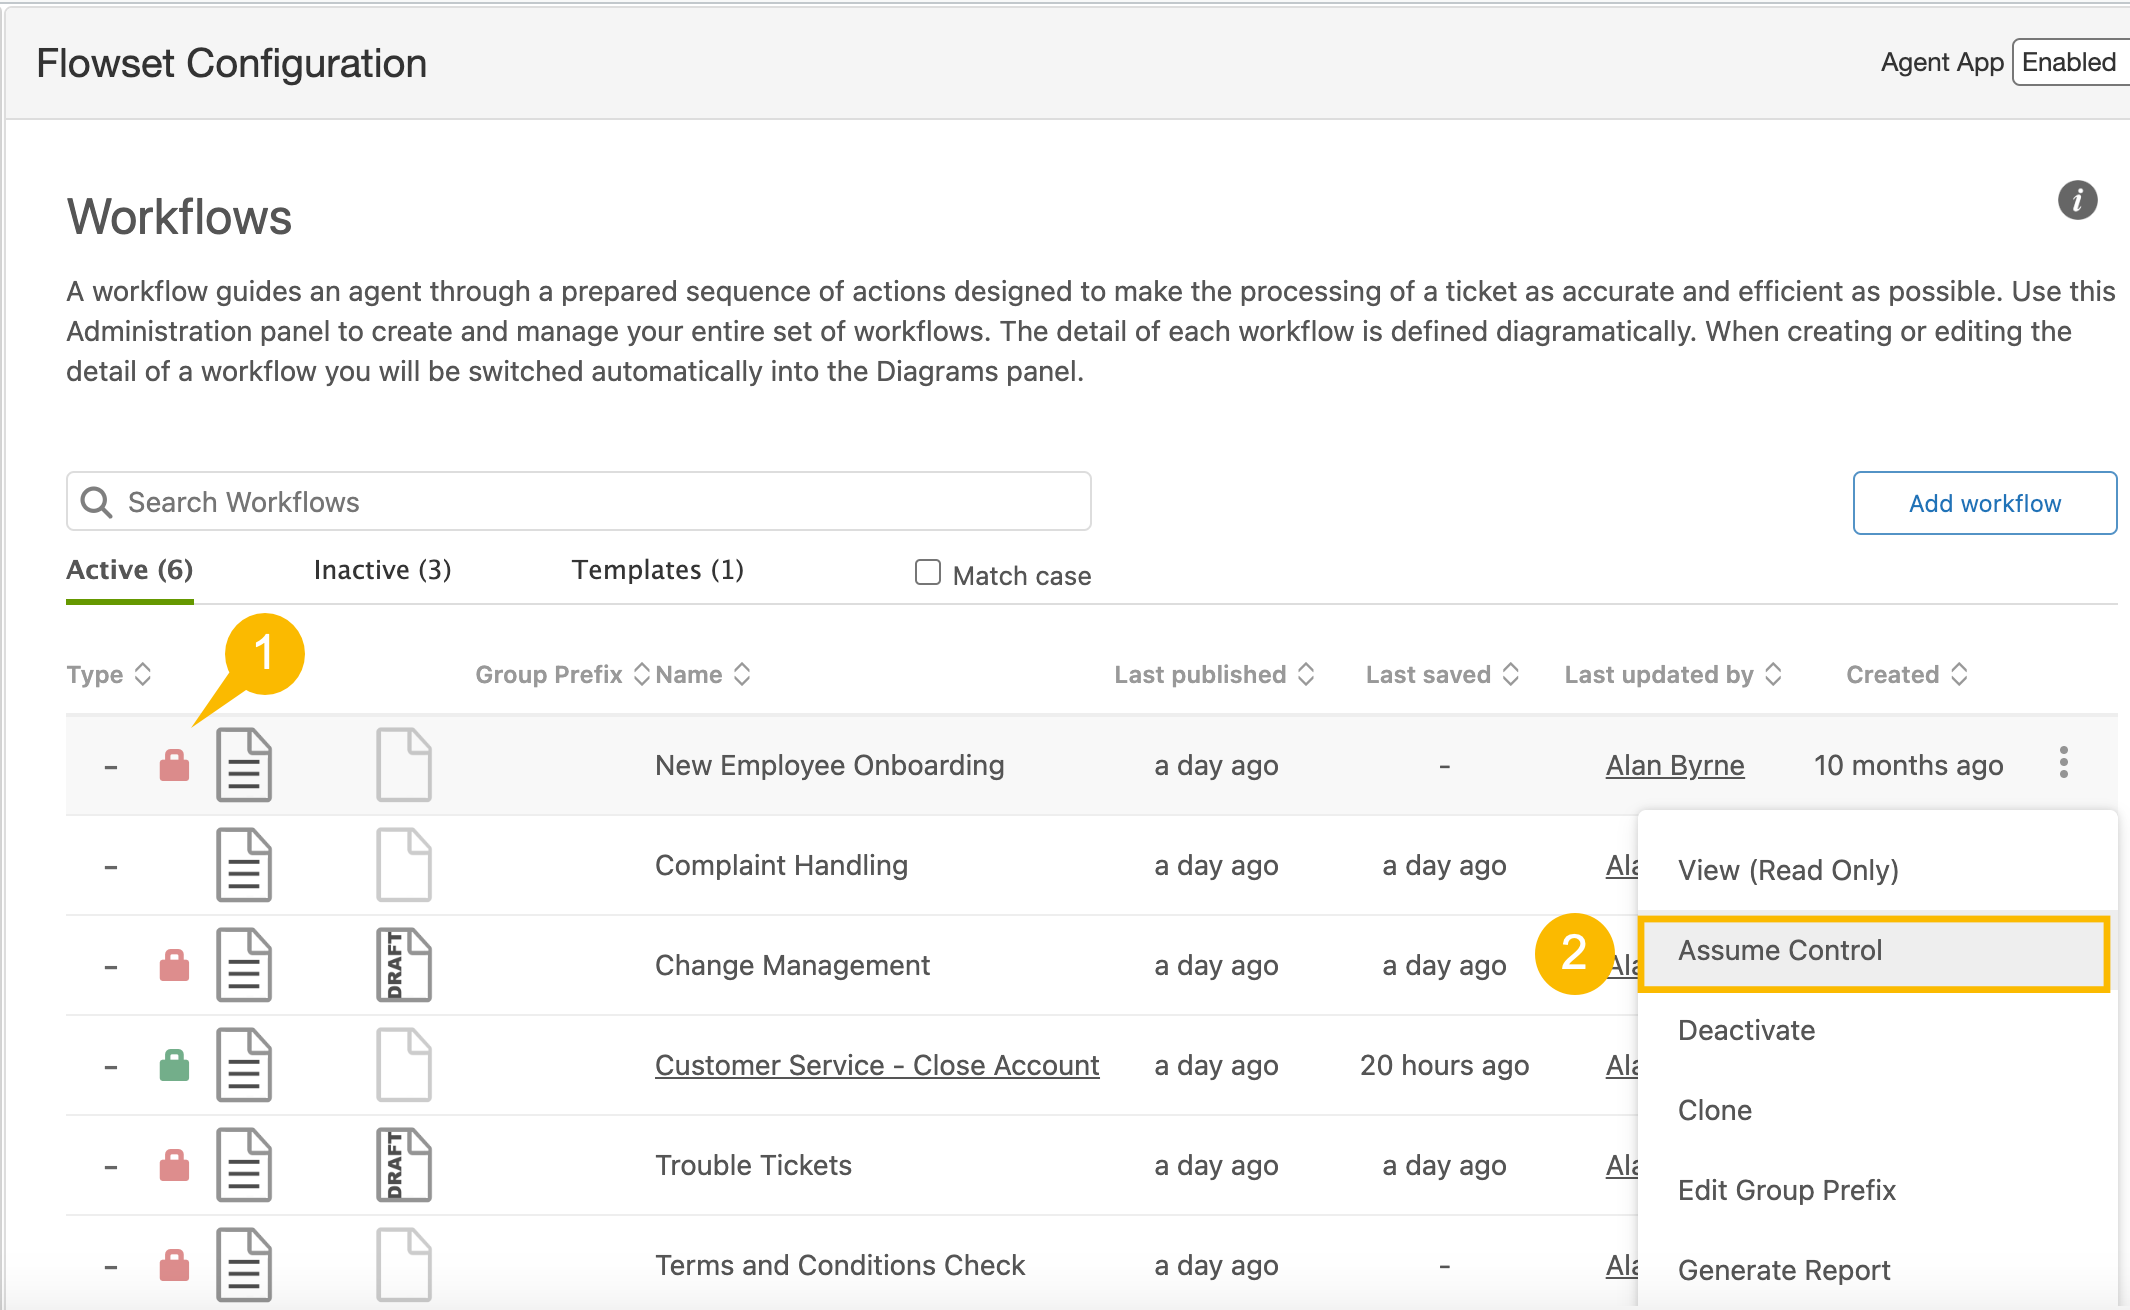Screen dimensions: 2130x1310
Task: Switch to the Inactive (3) tab
Action: 383,570
